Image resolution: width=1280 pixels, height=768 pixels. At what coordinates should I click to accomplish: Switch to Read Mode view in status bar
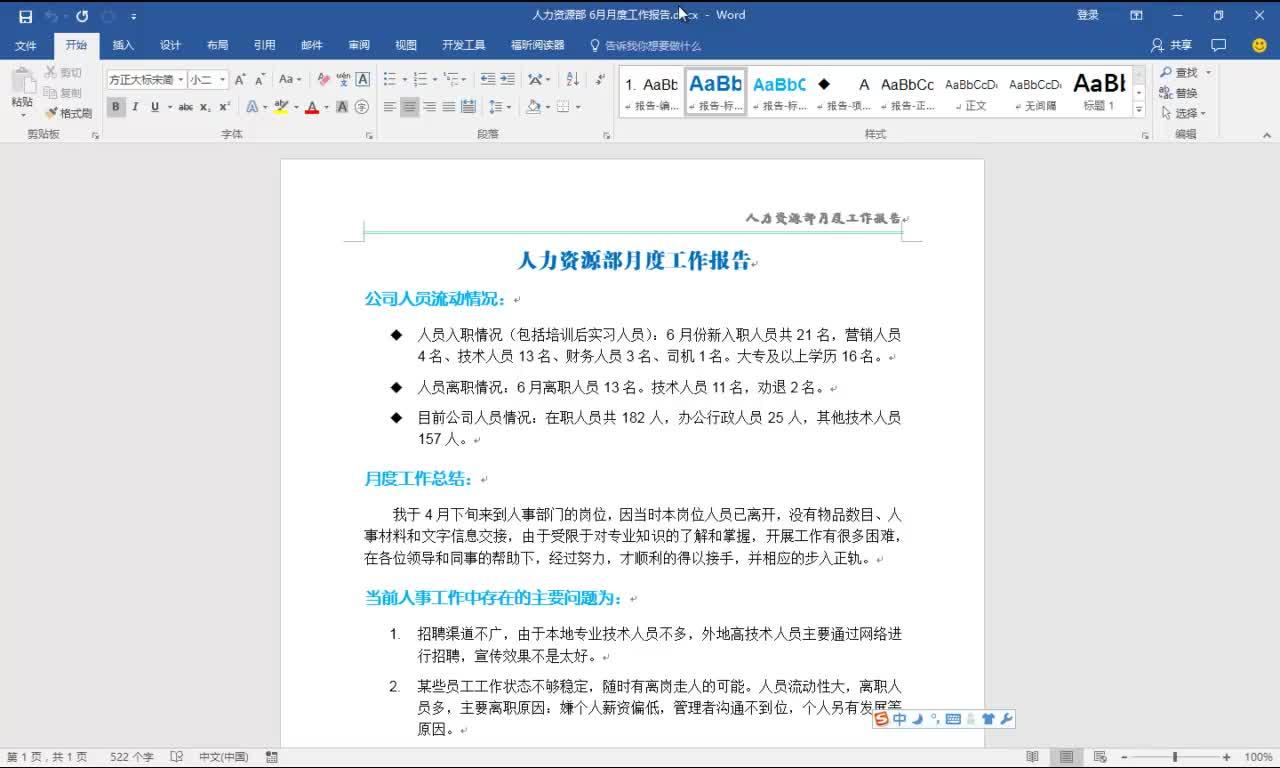(x=1032, y=757)
